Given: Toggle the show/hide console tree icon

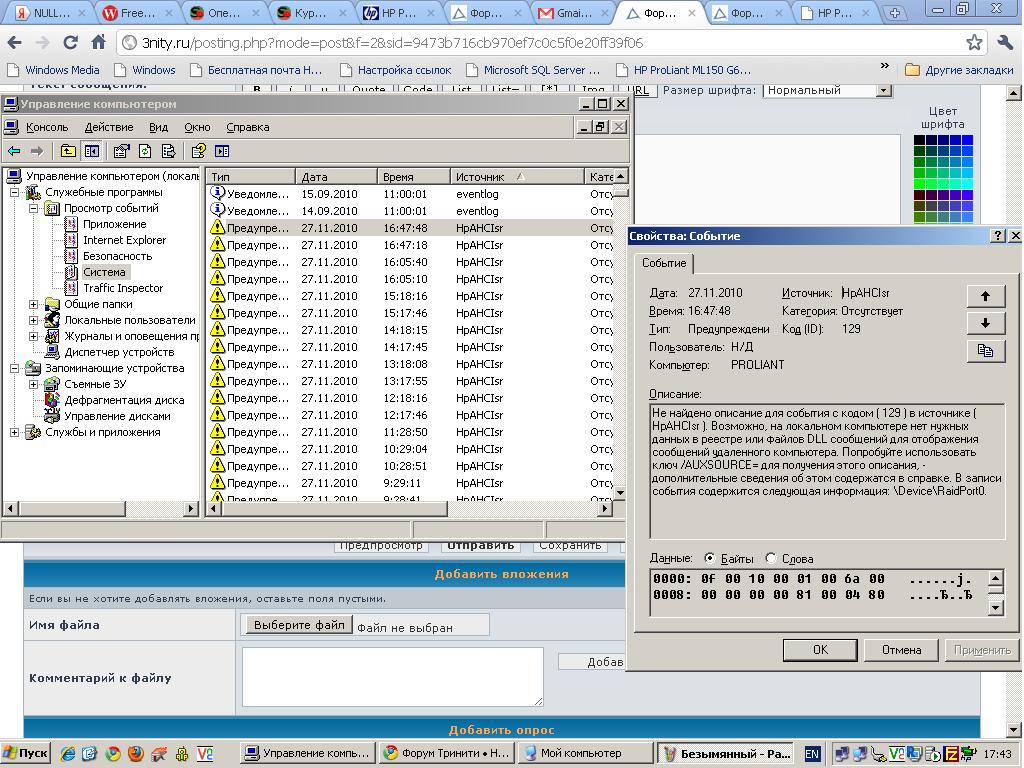Looking at the screenshot, I should coord(92,151).
